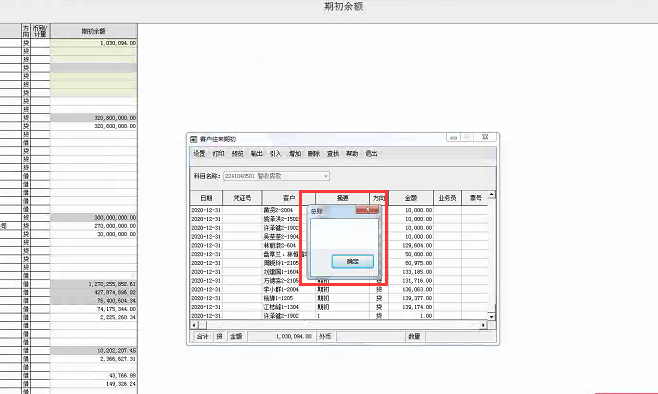Select amount cell 129,604.00
This screenshot has height=394, width=658.
[411, 245]
